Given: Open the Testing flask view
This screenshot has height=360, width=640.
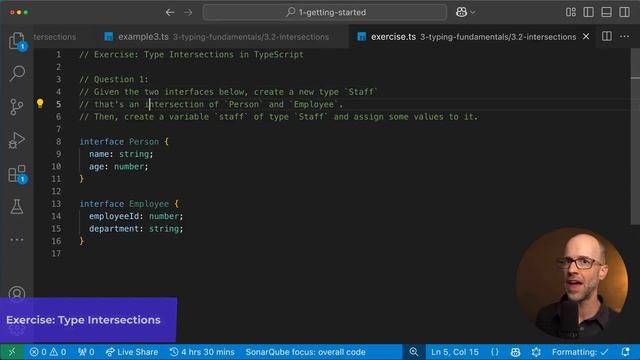Looking at the screenshot, I should 17,207.
